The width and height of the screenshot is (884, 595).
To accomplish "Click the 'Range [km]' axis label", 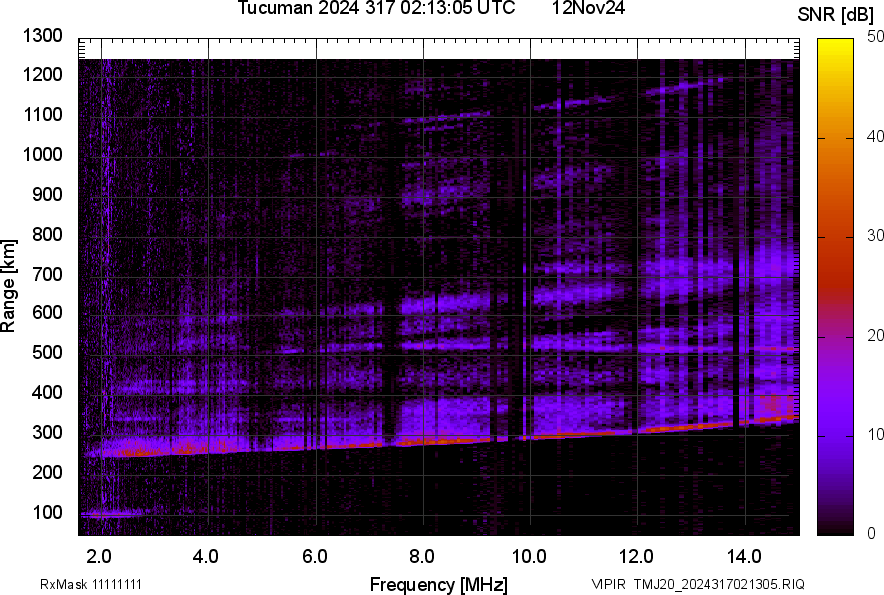I will tap(8, 285).
